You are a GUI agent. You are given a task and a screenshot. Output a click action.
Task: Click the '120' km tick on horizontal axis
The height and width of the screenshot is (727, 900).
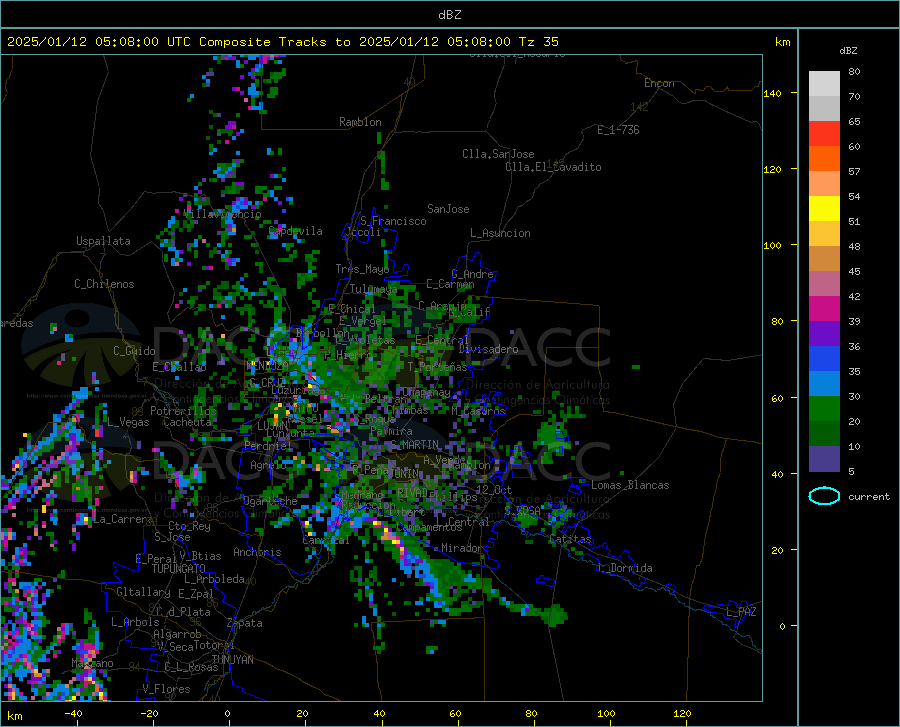(x=682, y=713)
